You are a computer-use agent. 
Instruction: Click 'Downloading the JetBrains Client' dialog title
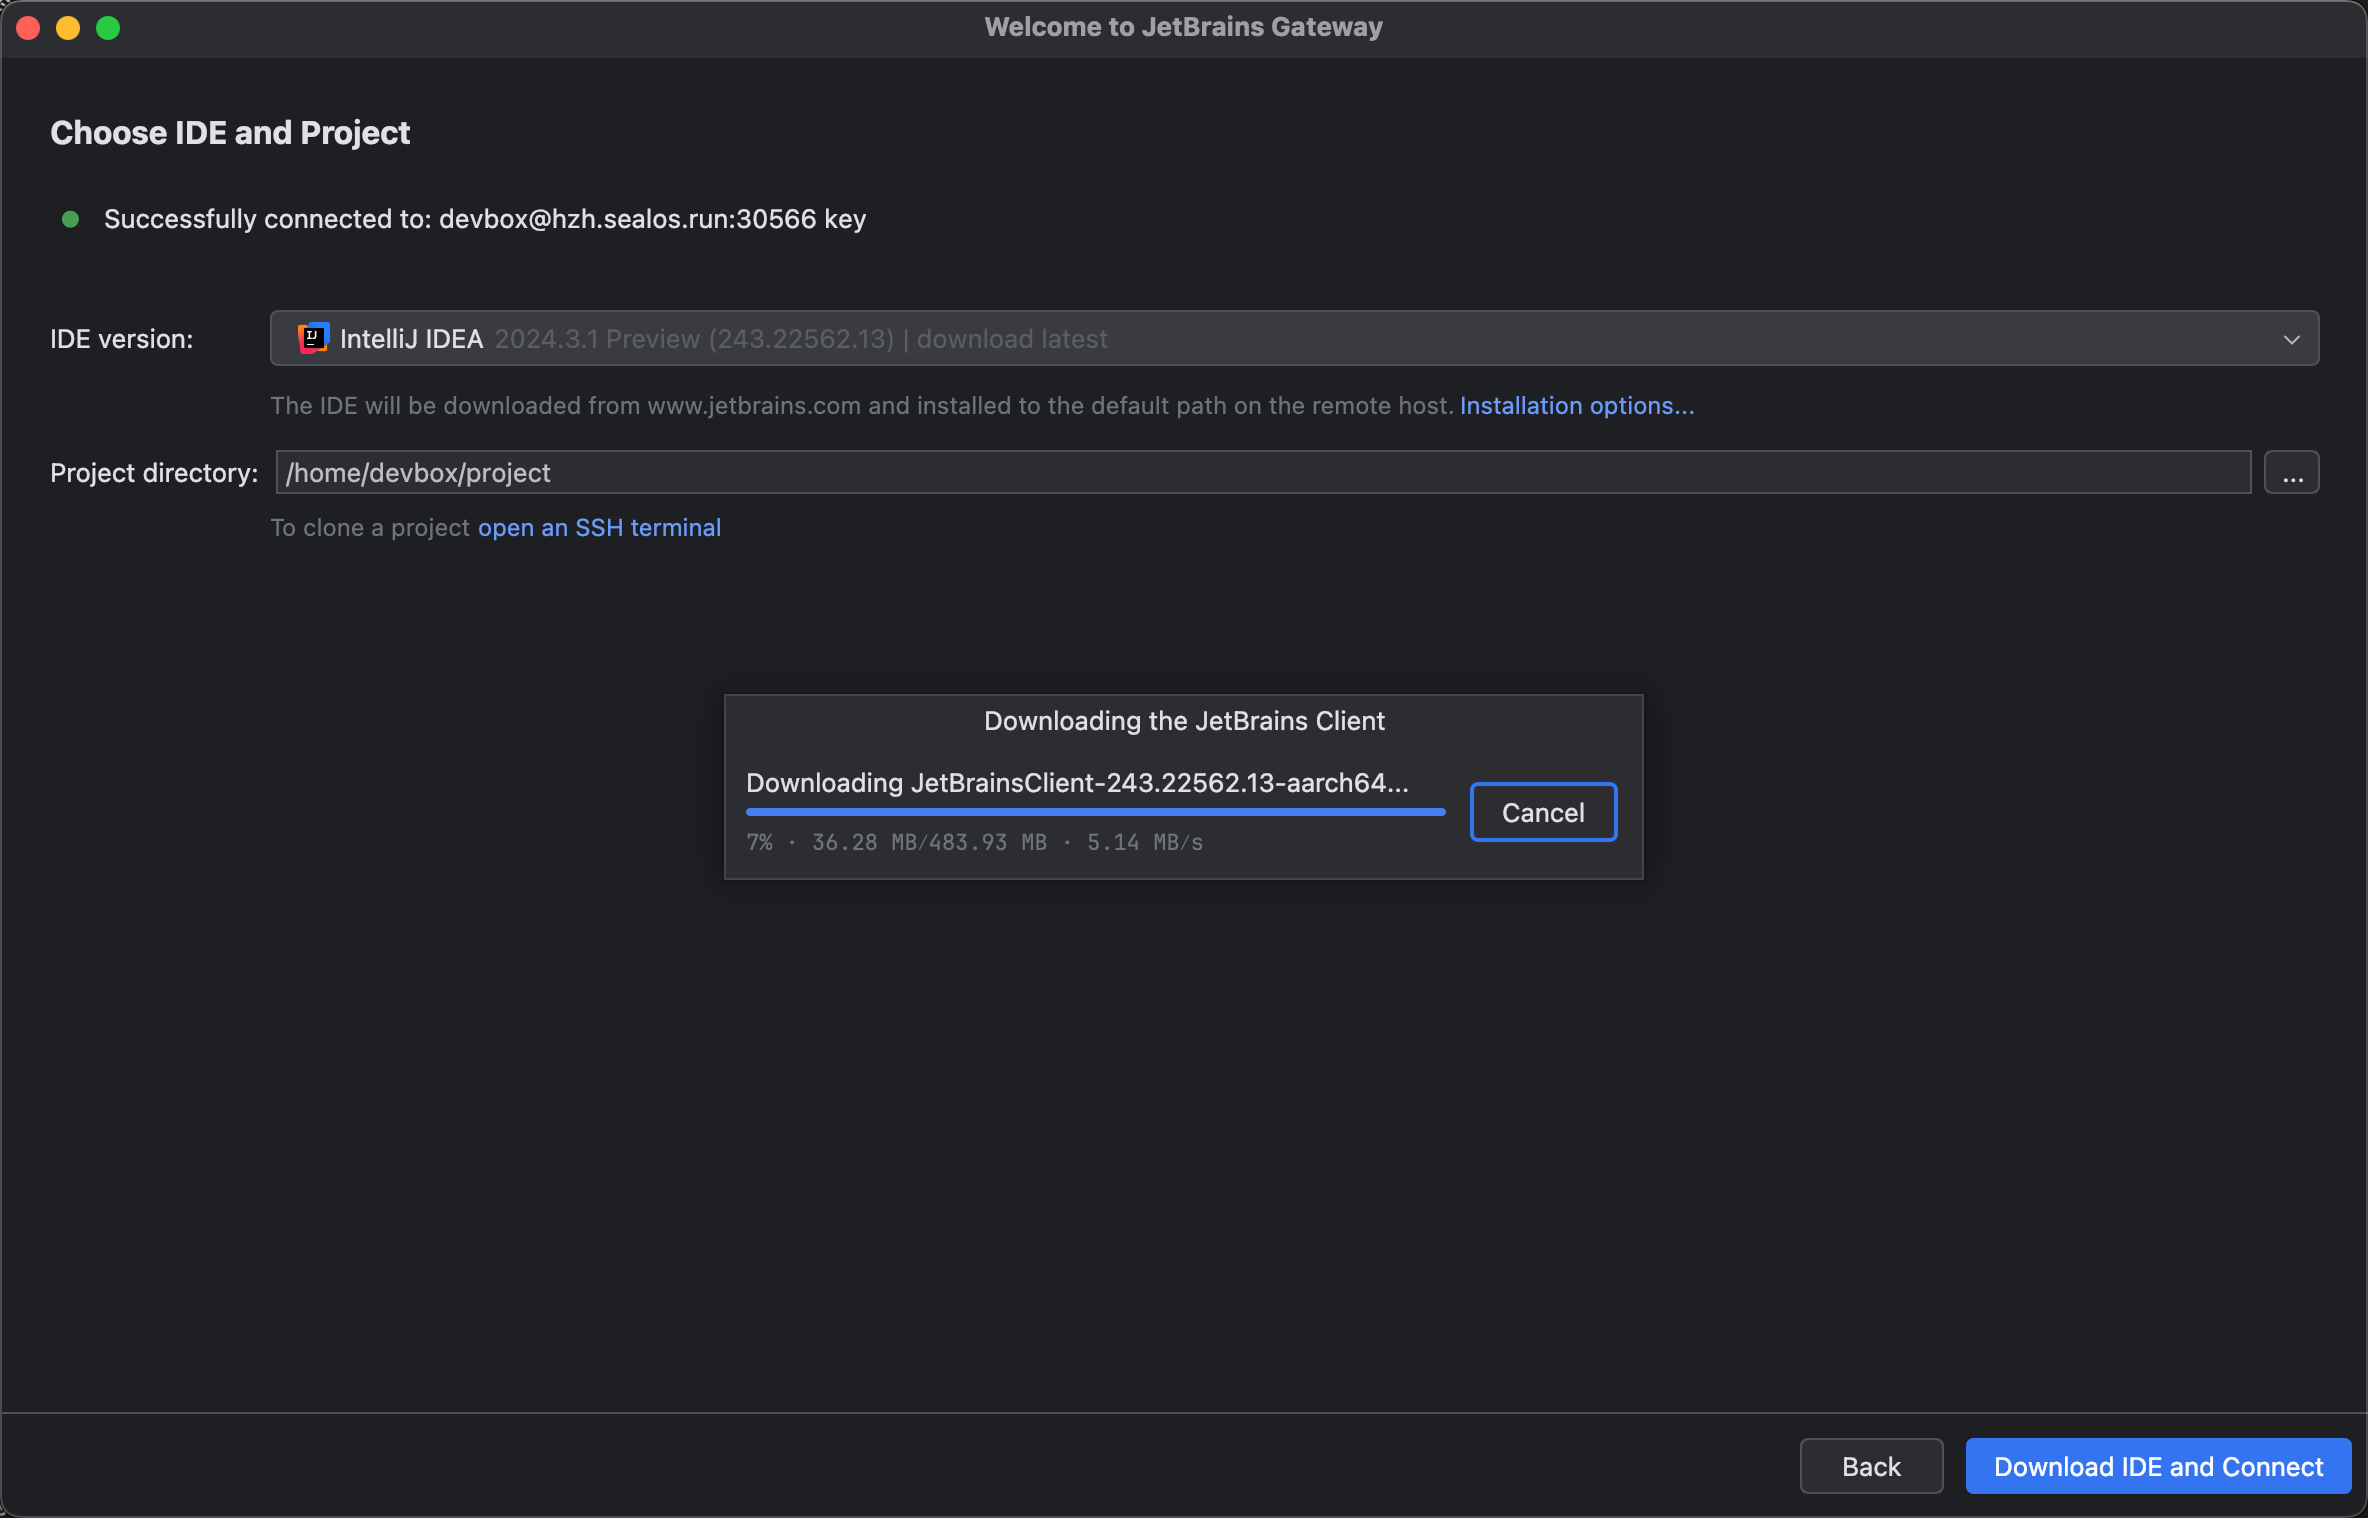pos(1184,720)
